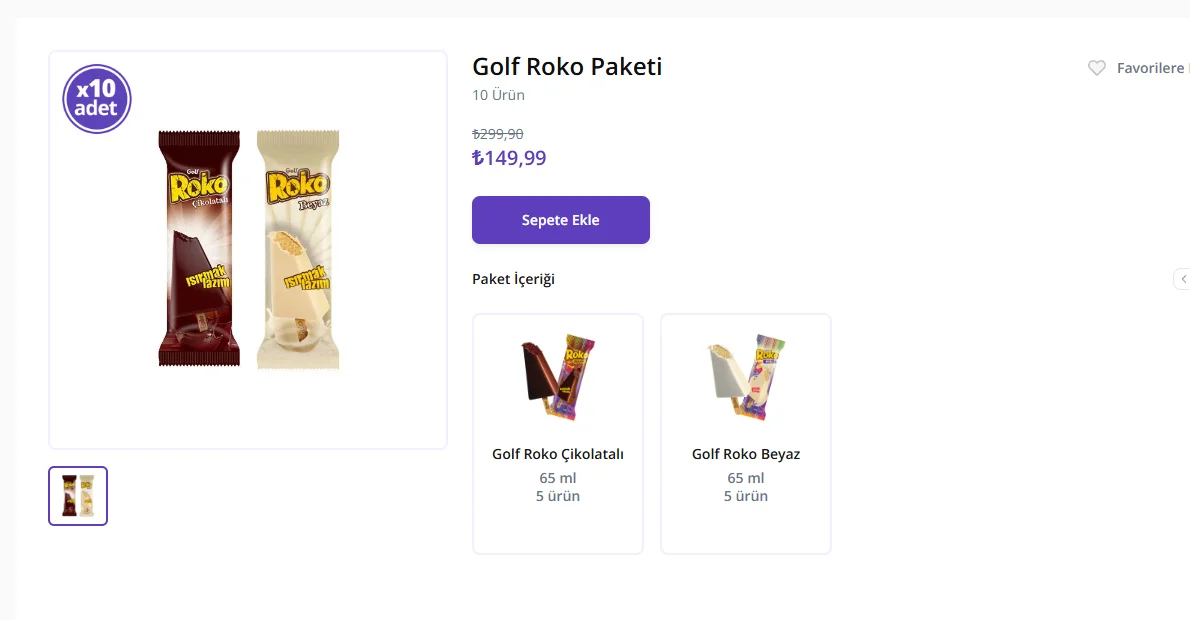This screenshot has width=1190, height=620.
Task: Click the crossed-out 299,90 old price
Action: (498, 134)
